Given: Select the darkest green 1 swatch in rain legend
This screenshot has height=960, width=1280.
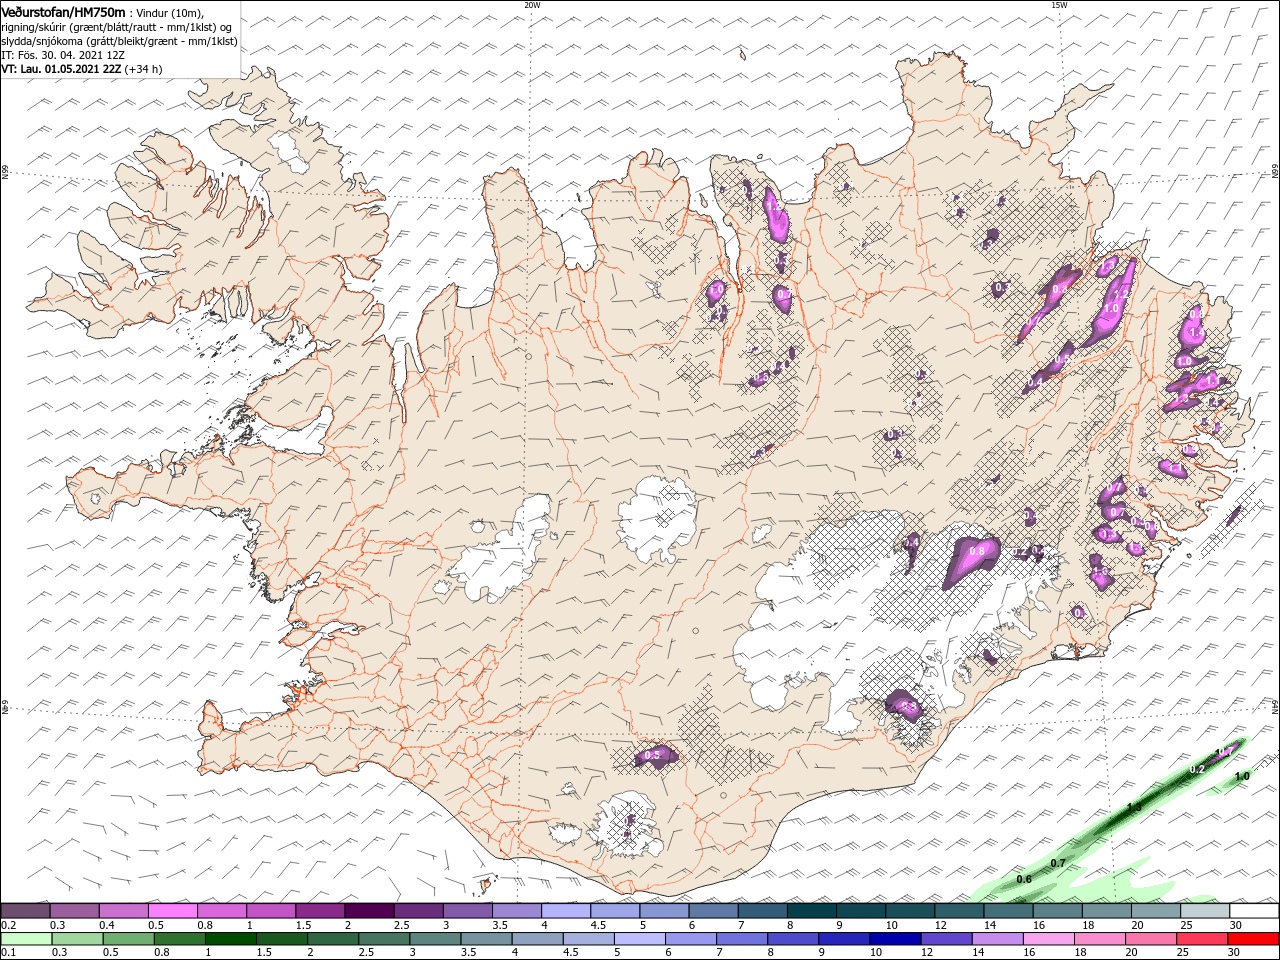Looking at the screenshot, I should [230, 939].
